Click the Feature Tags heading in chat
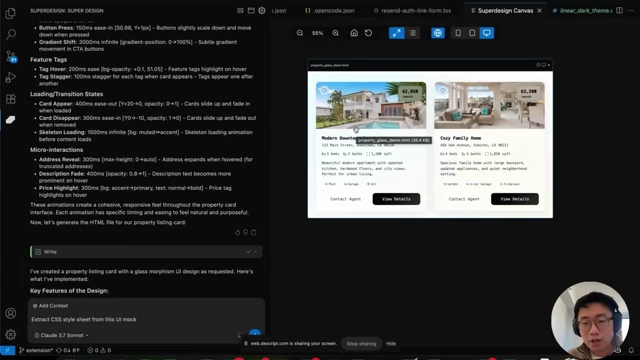This screenshot has height=360, width=640. tap(48, 60)
